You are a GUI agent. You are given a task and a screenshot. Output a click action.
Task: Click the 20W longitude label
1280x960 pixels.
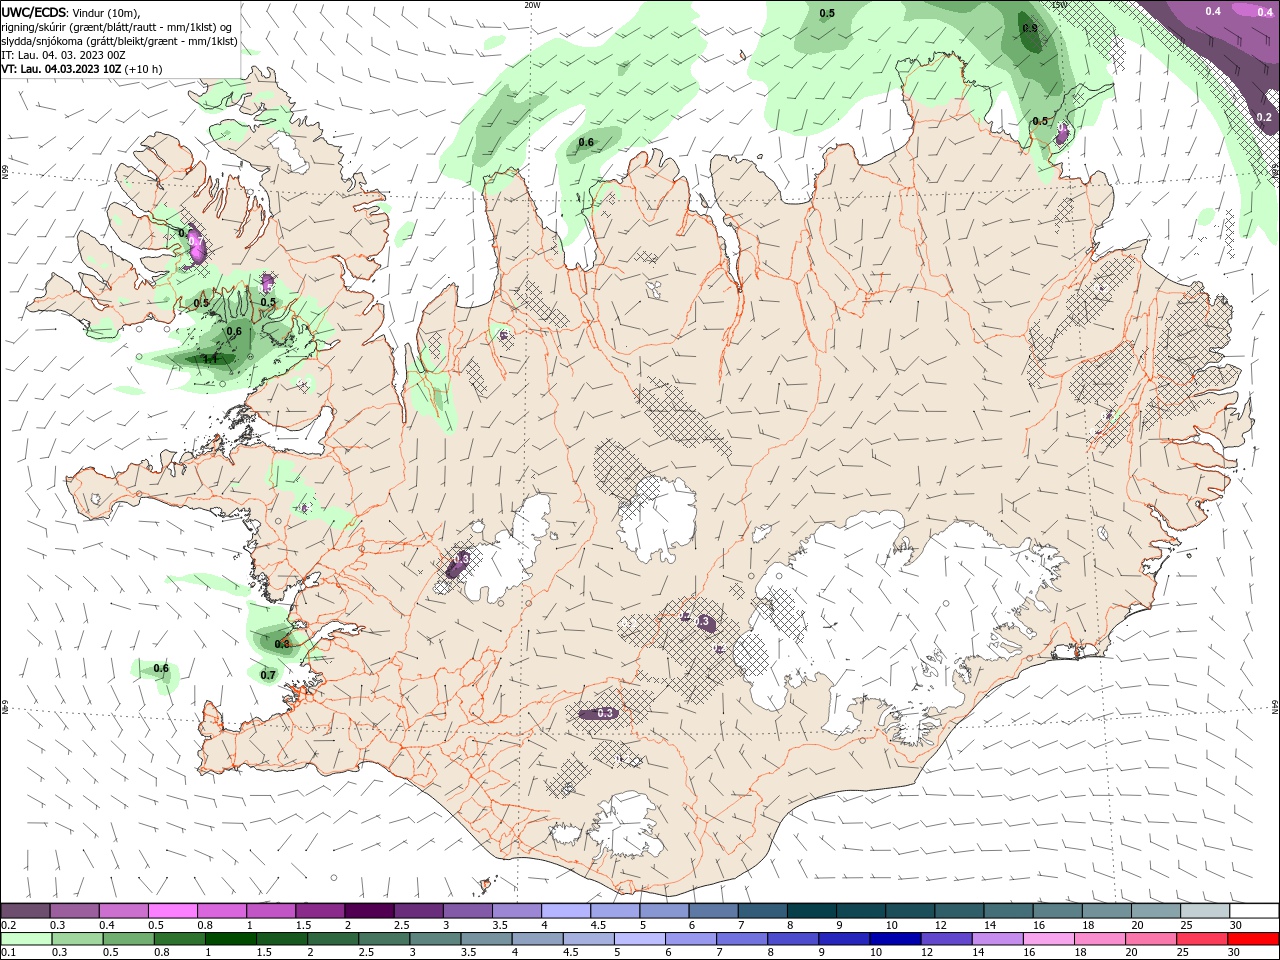tap(532, 4)
